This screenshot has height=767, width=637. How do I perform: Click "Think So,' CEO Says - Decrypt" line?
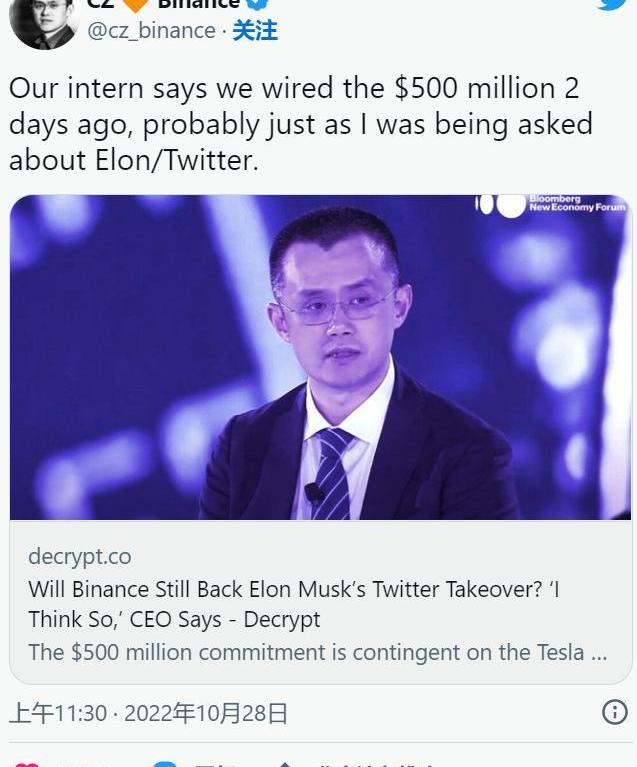[x=174, y=619]
